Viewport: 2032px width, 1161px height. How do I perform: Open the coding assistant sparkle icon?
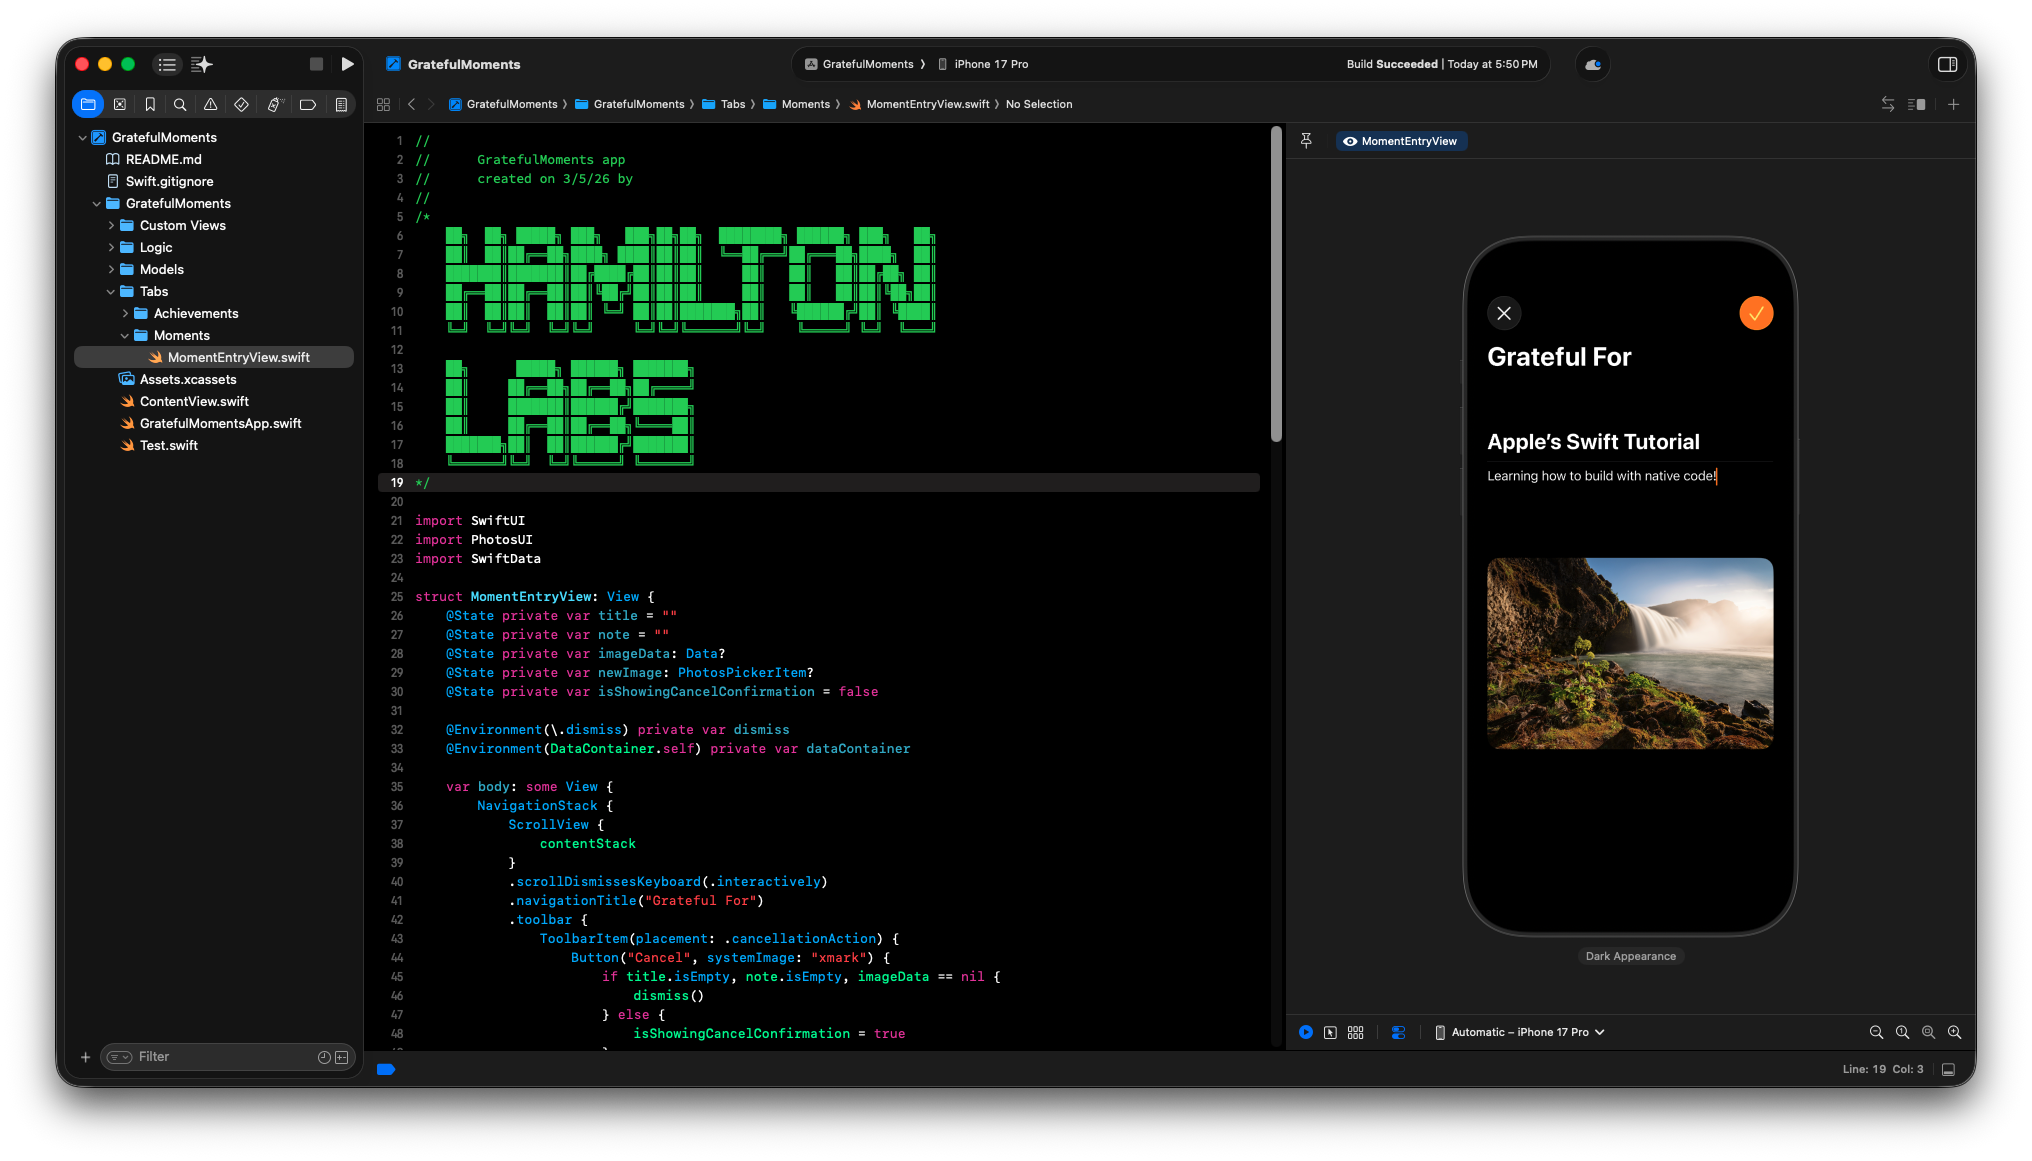[202, 64]
